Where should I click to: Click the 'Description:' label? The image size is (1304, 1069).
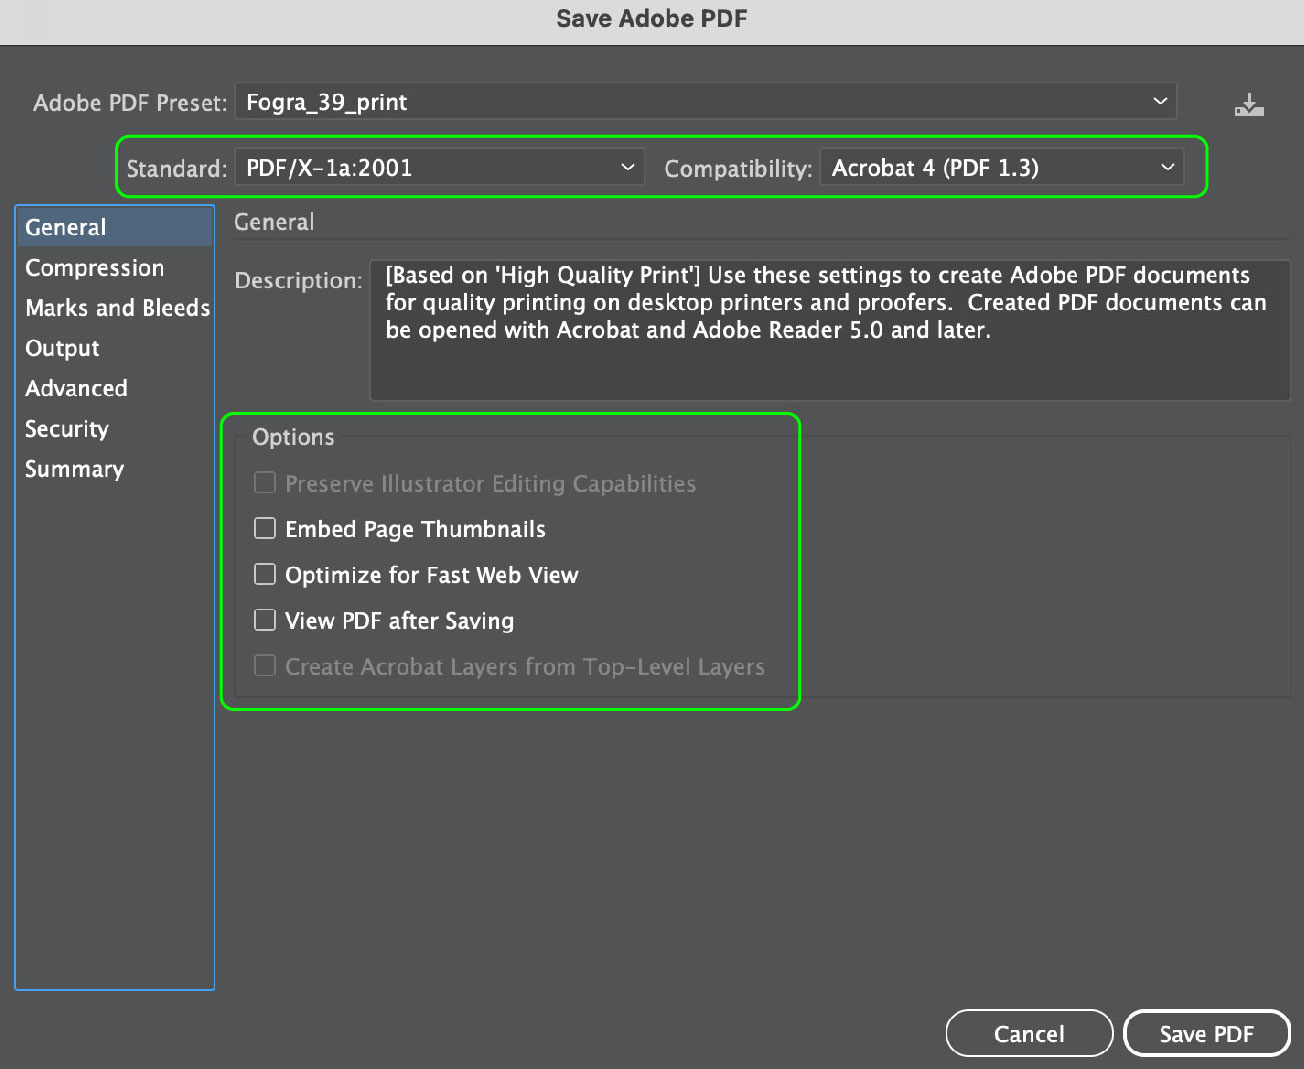point(298,281)
